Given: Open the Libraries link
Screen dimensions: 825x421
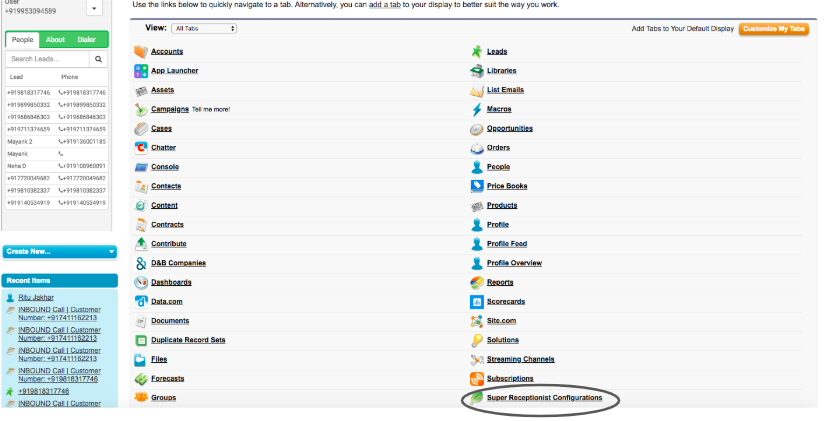Looking at the screenshot, I should pos(501,71).
